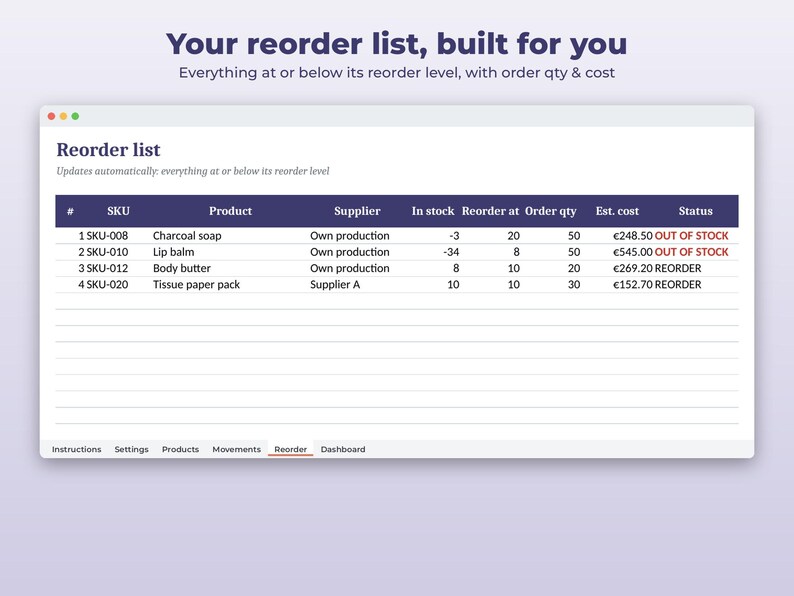
Task: Select the -34 in stock value
Action: click(x=451, y=252)
